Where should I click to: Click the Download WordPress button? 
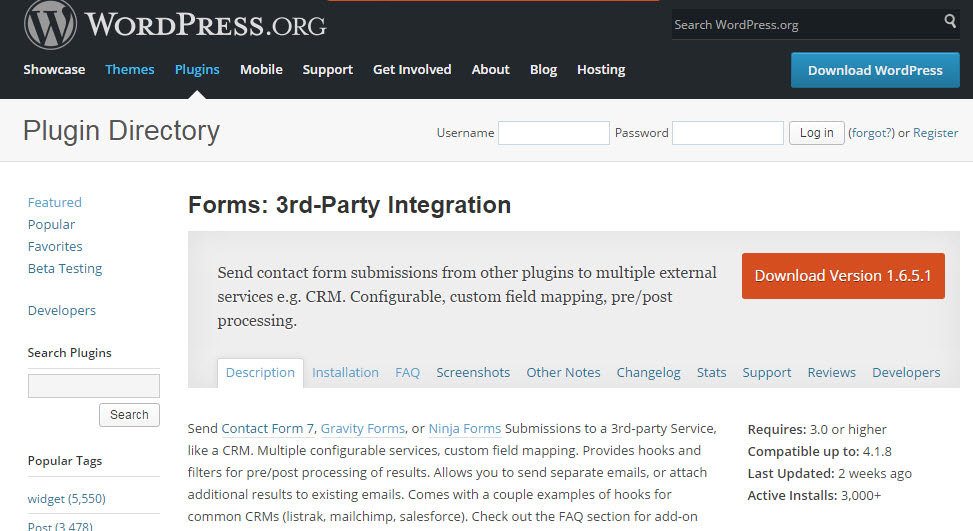click(875, 70)
